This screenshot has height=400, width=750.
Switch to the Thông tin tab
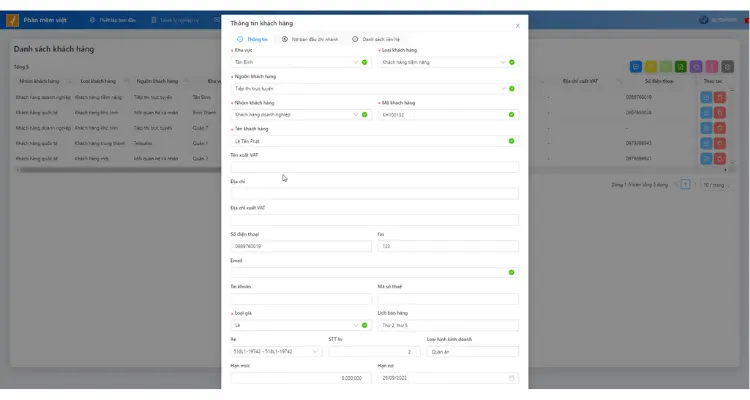coord(253,39)
